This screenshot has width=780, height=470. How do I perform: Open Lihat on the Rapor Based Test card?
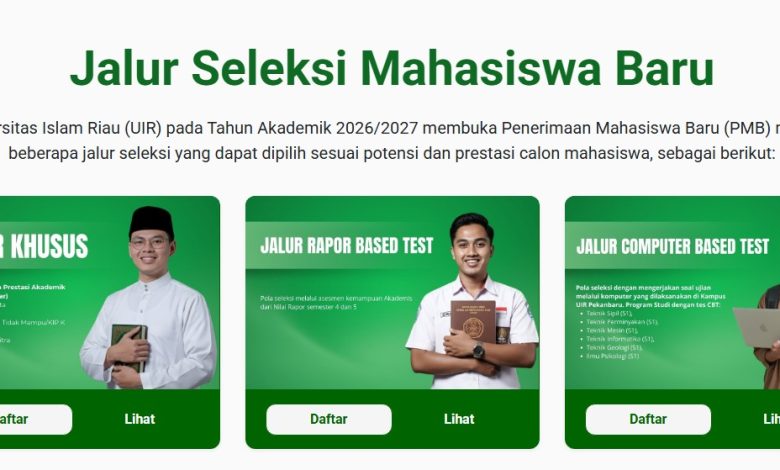click(459, 419)
